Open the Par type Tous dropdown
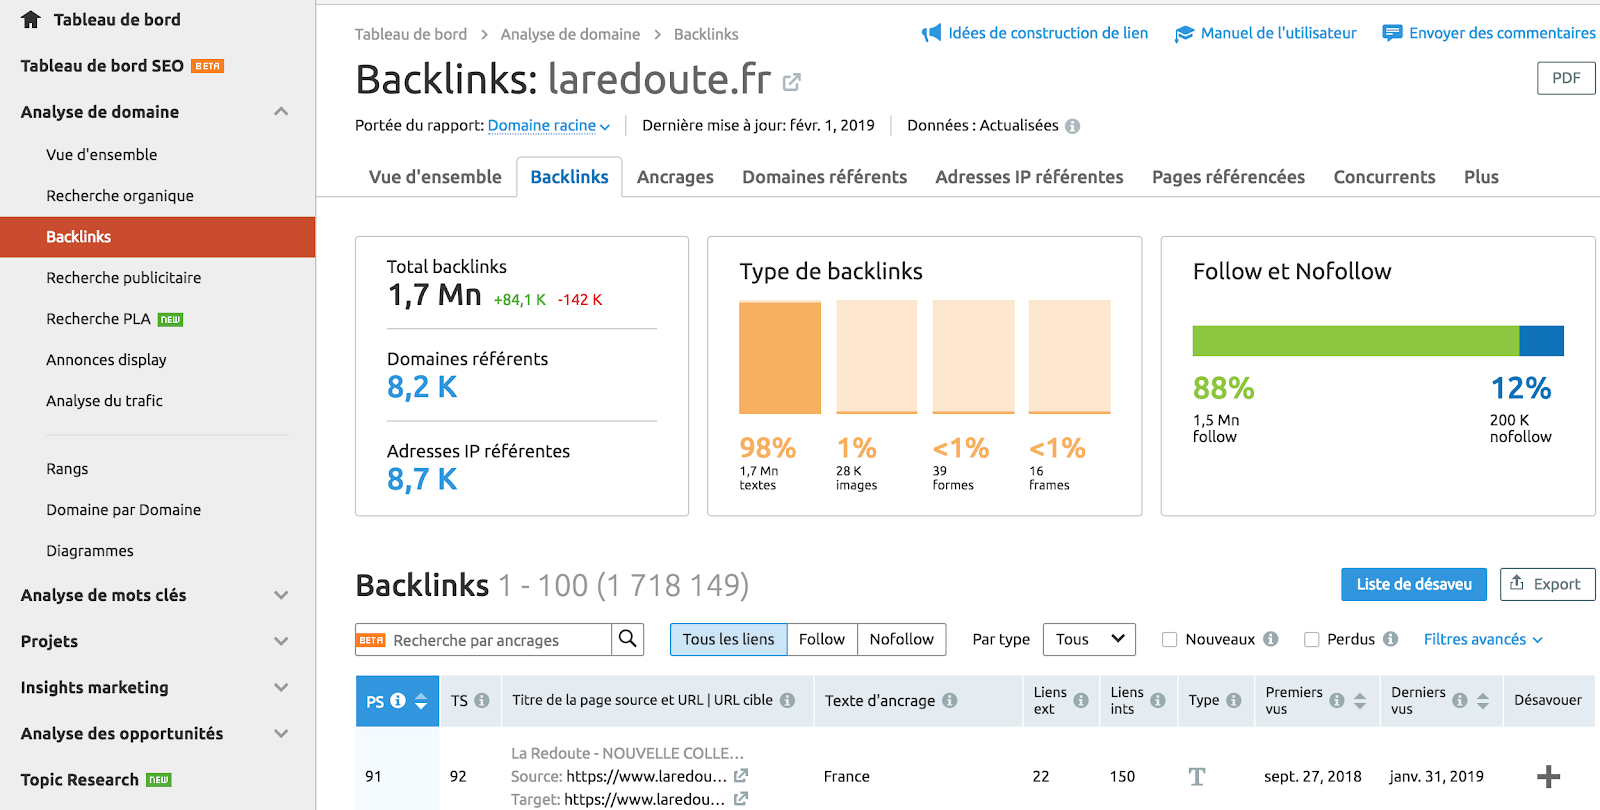Screen dimensions: 1600x810 click(x=1089, y=639)
